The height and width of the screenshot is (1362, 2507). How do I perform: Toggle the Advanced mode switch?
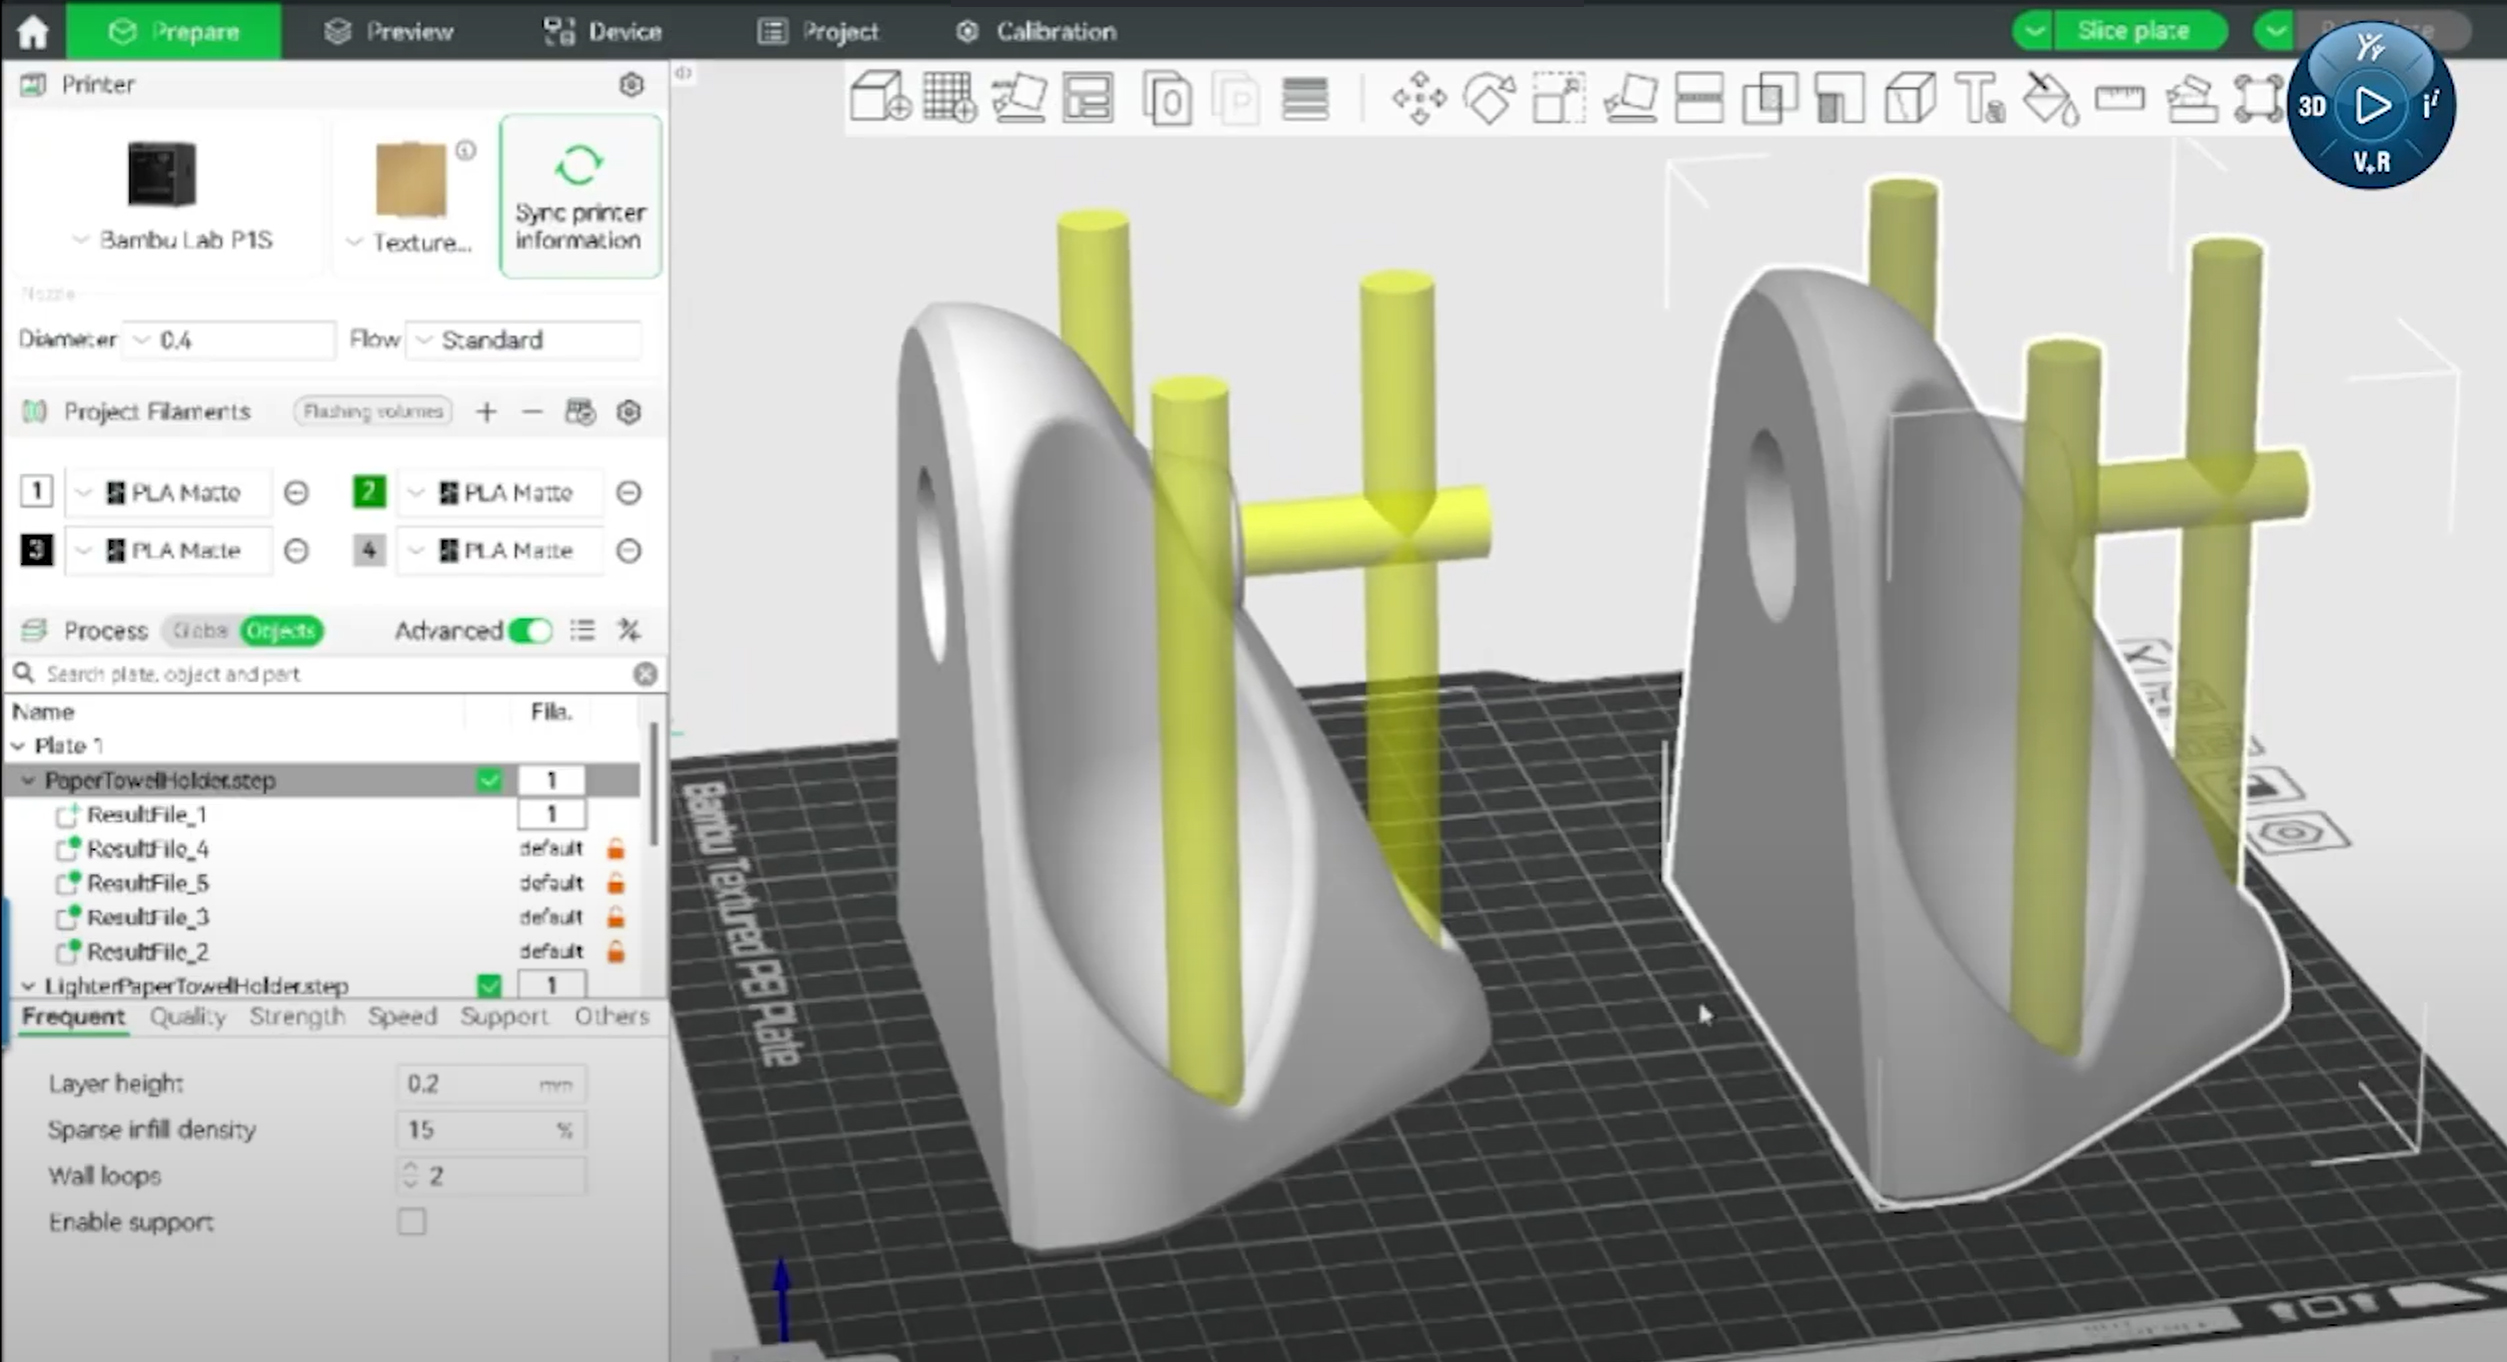tap(530, 631)
